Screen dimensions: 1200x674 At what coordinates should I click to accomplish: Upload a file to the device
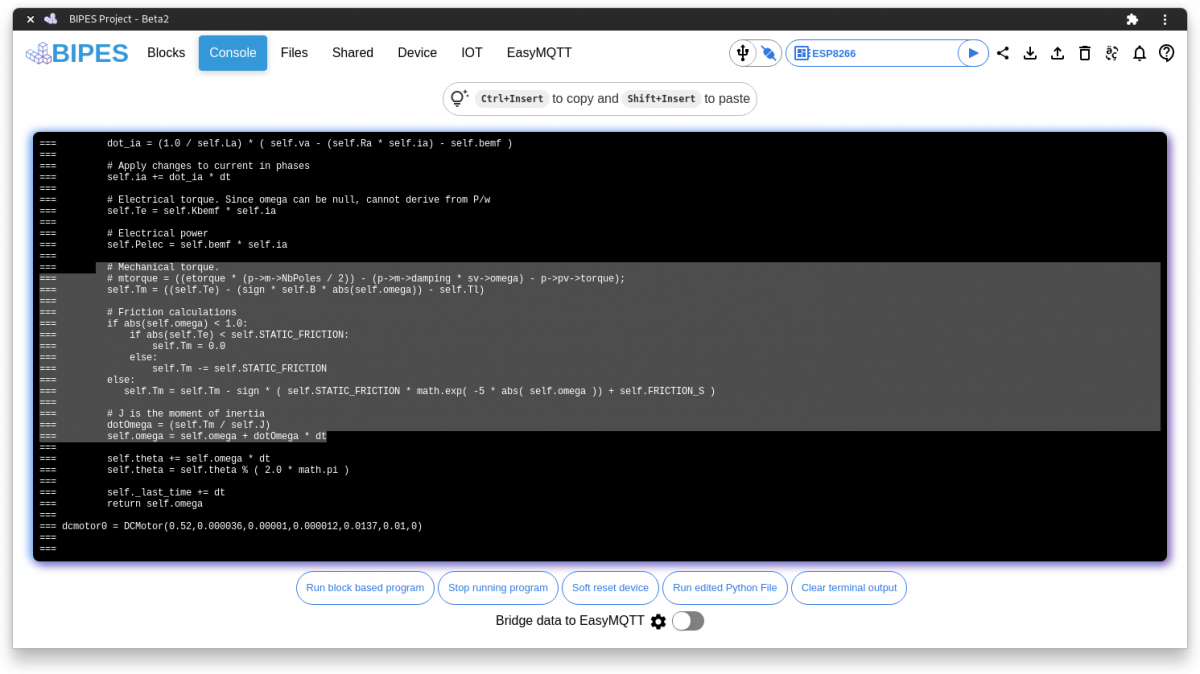(x=1057, y=53)
